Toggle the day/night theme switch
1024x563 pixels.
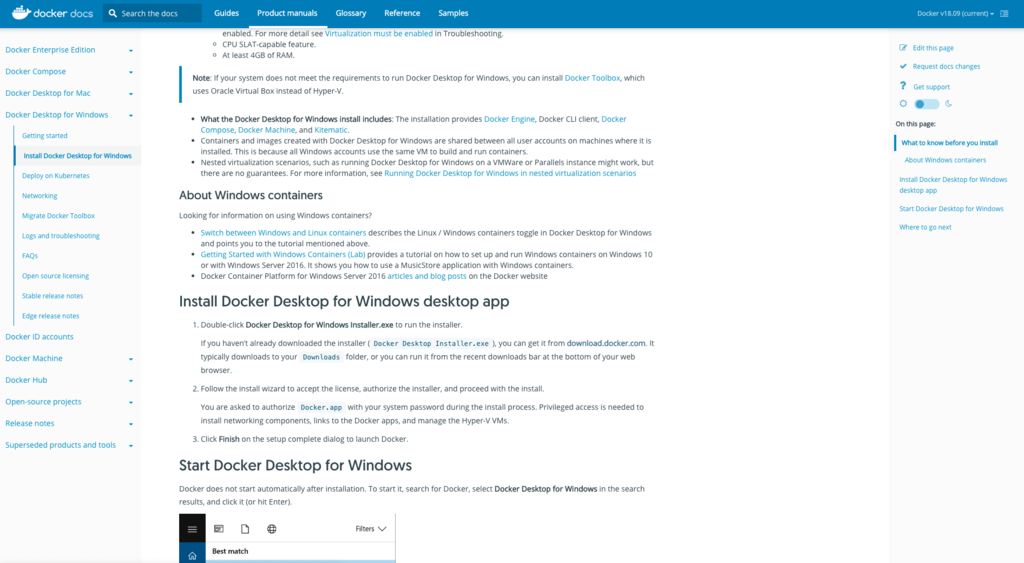[x=926, y=104]
